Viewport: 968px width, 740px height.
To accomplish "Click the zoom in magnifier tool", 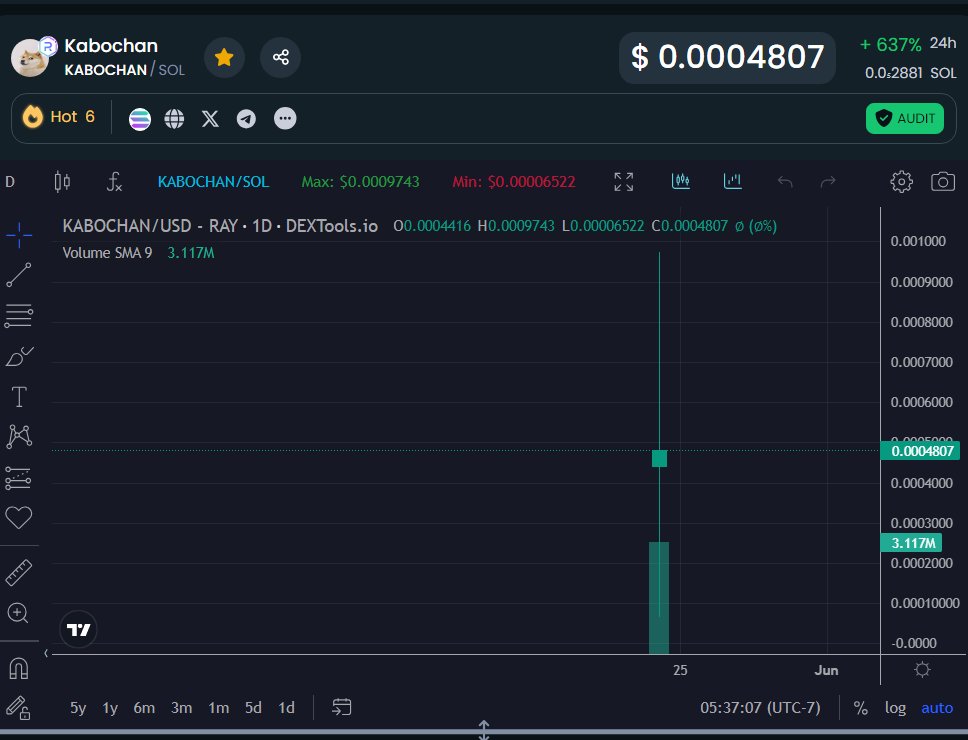I will [x=18, y=613].
